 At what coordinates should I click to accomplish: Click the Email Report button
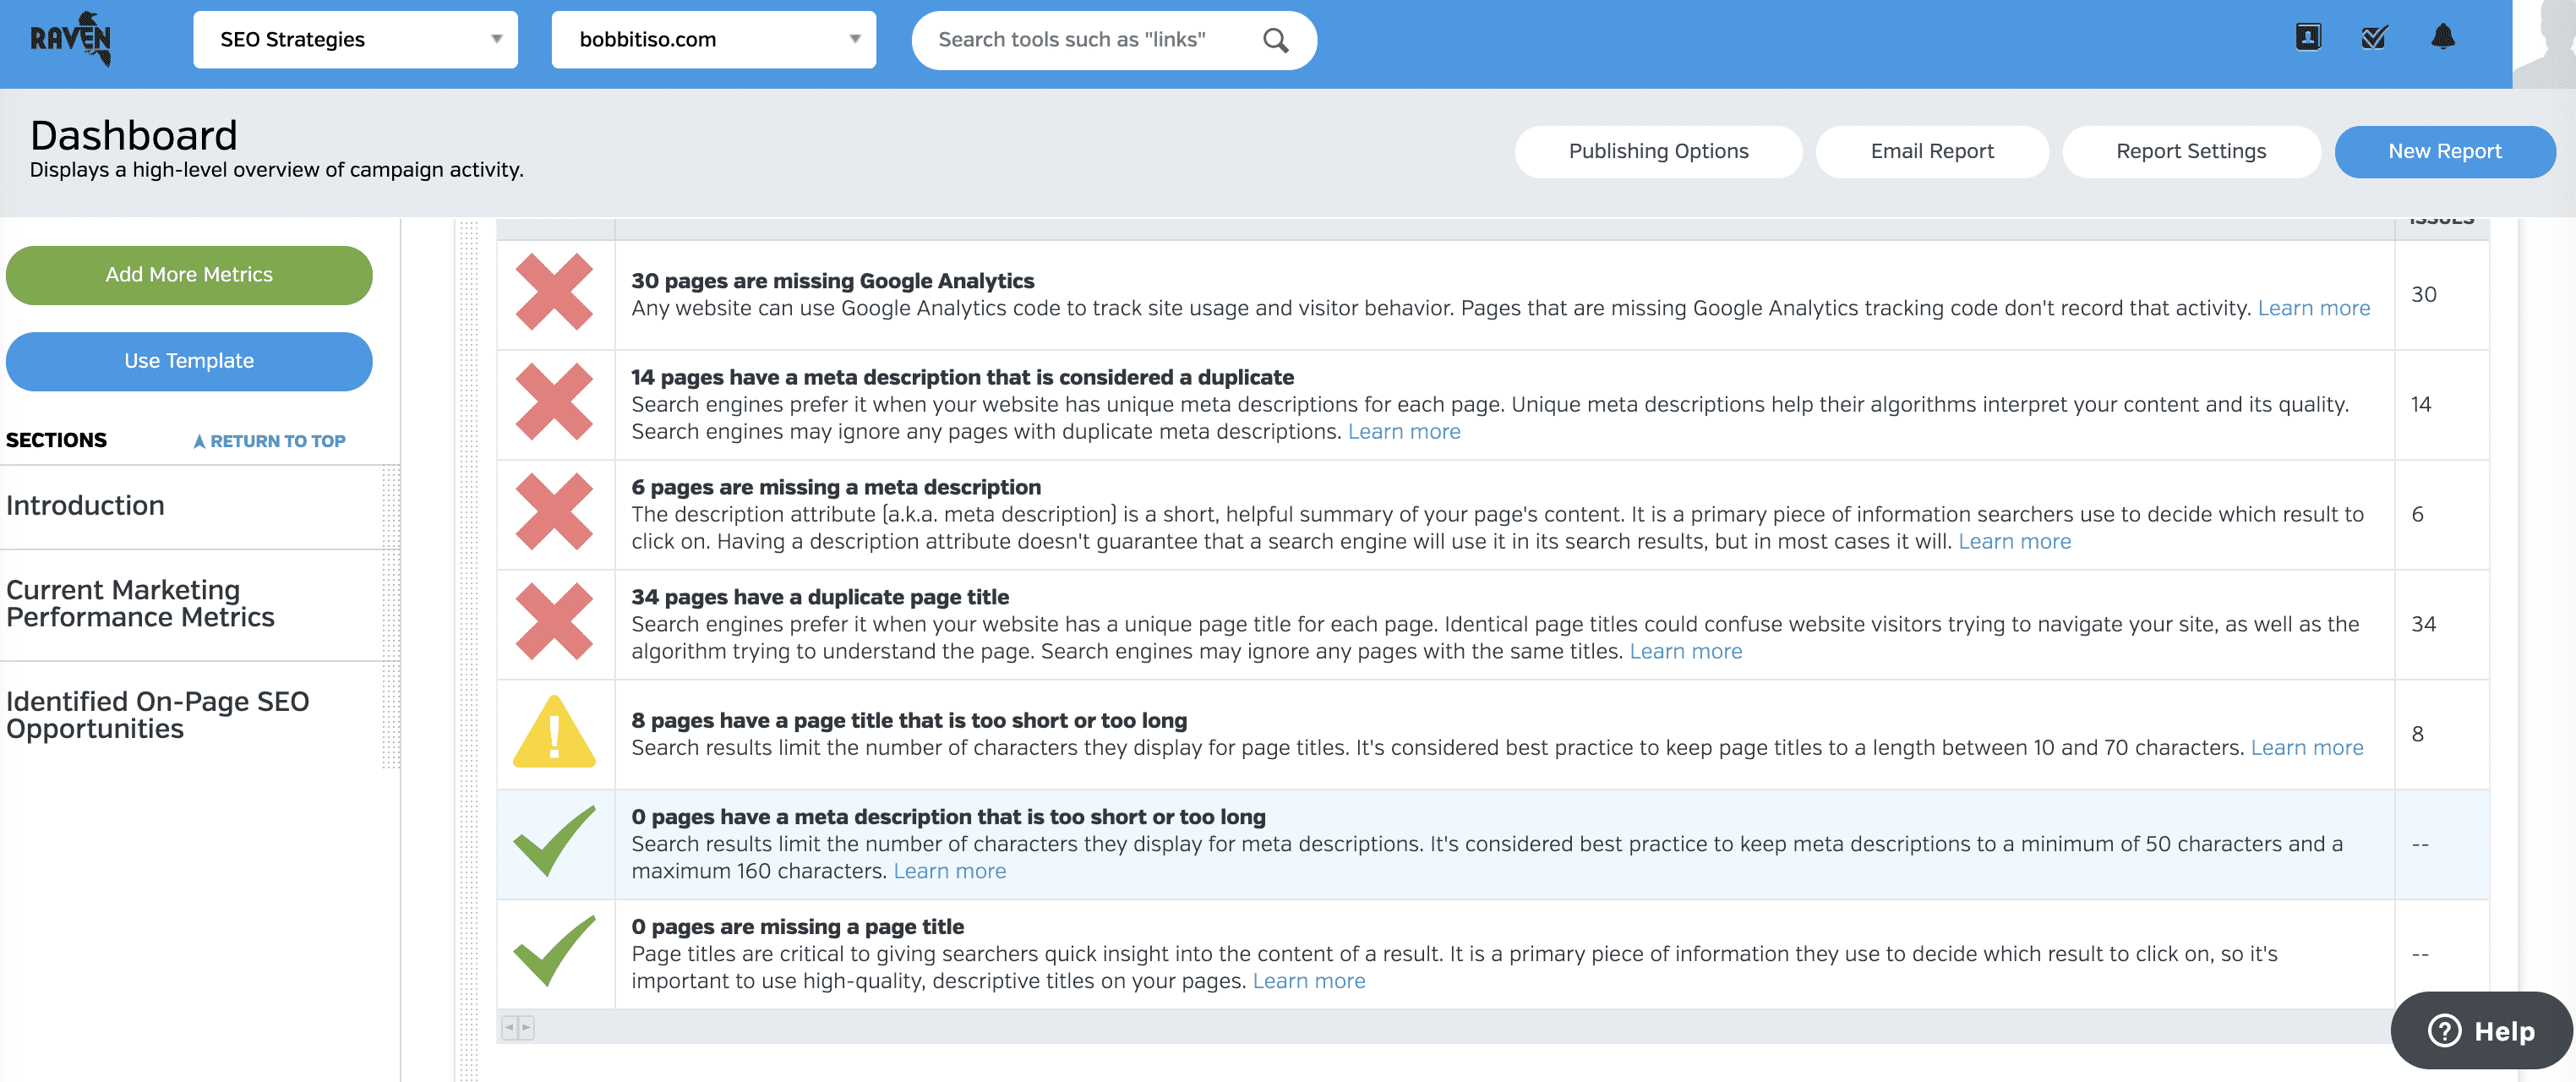pos(1932,151)
